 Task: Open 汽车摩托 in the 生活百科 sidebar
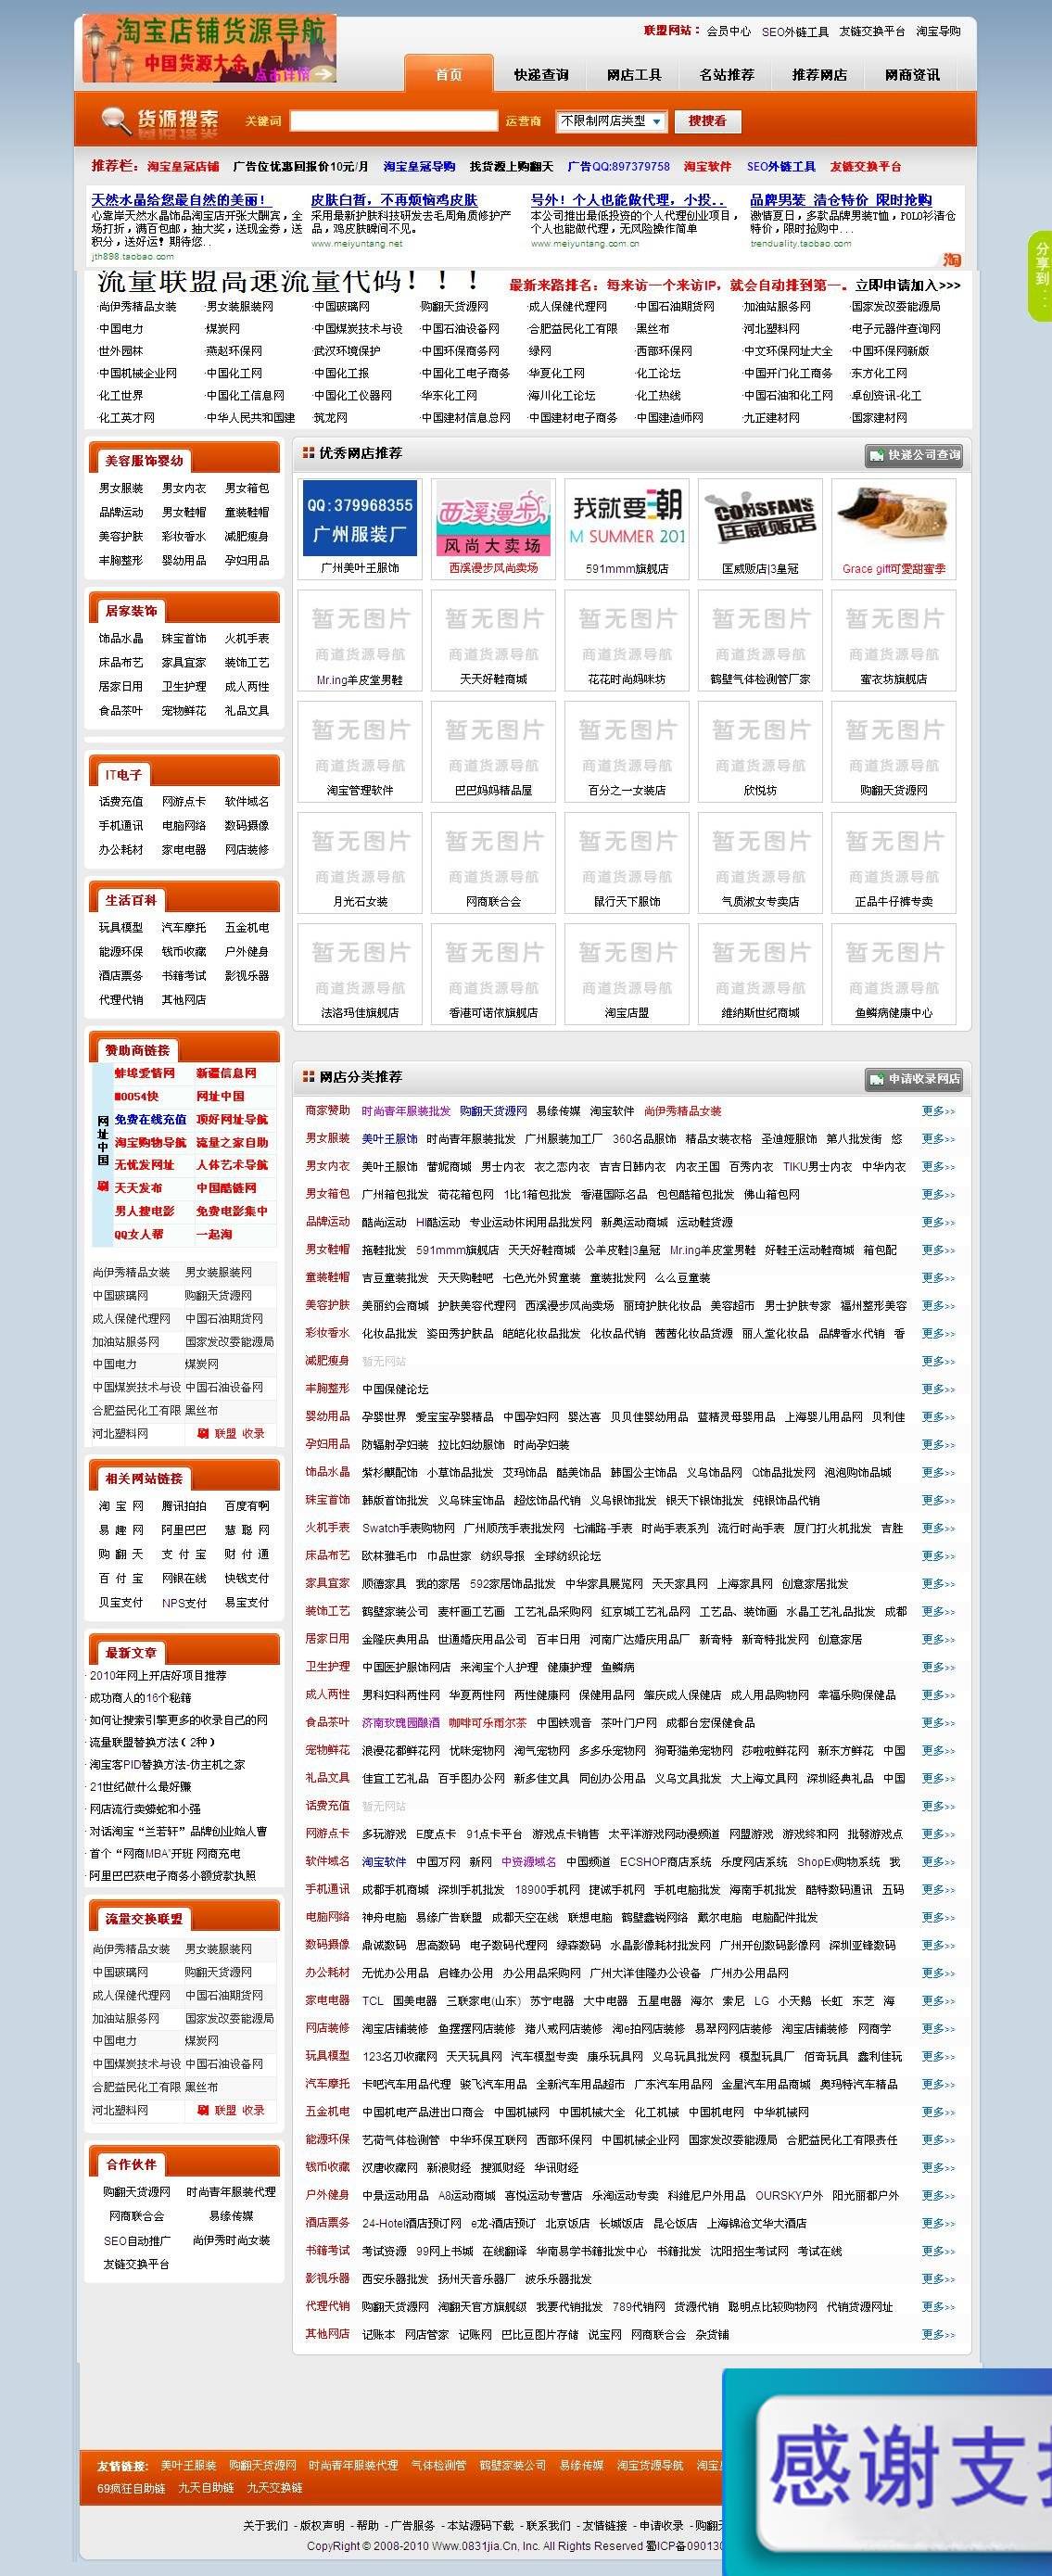(184, 927)
